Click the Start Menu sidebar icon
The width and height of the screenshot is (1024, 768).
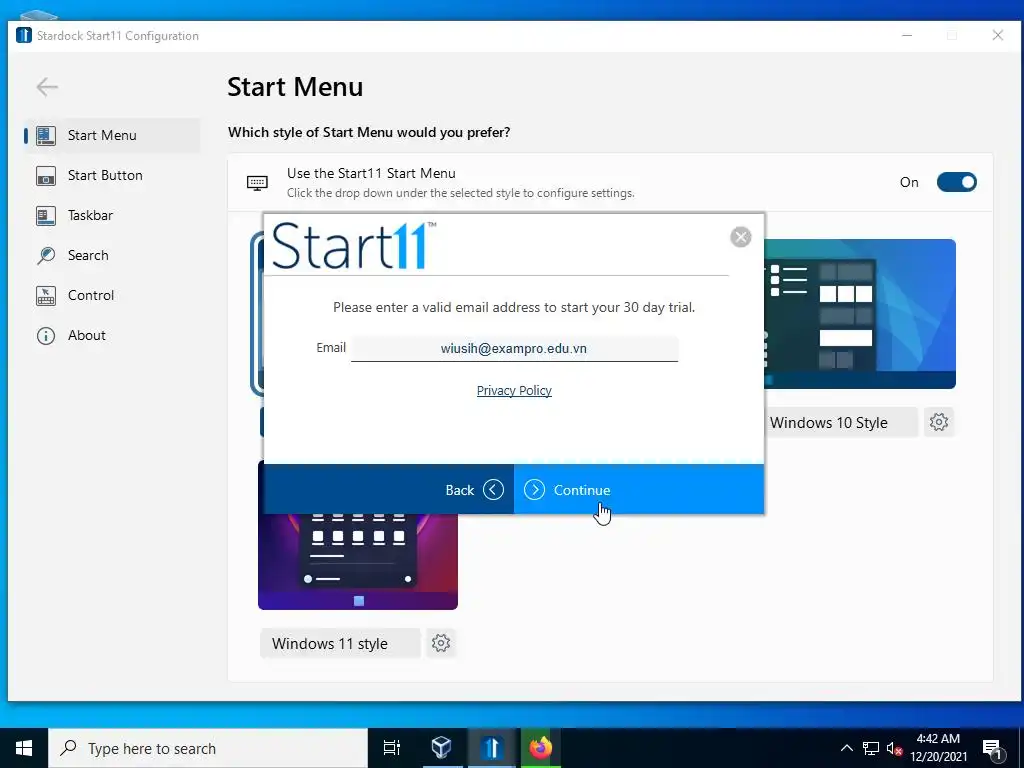point(46,135)
